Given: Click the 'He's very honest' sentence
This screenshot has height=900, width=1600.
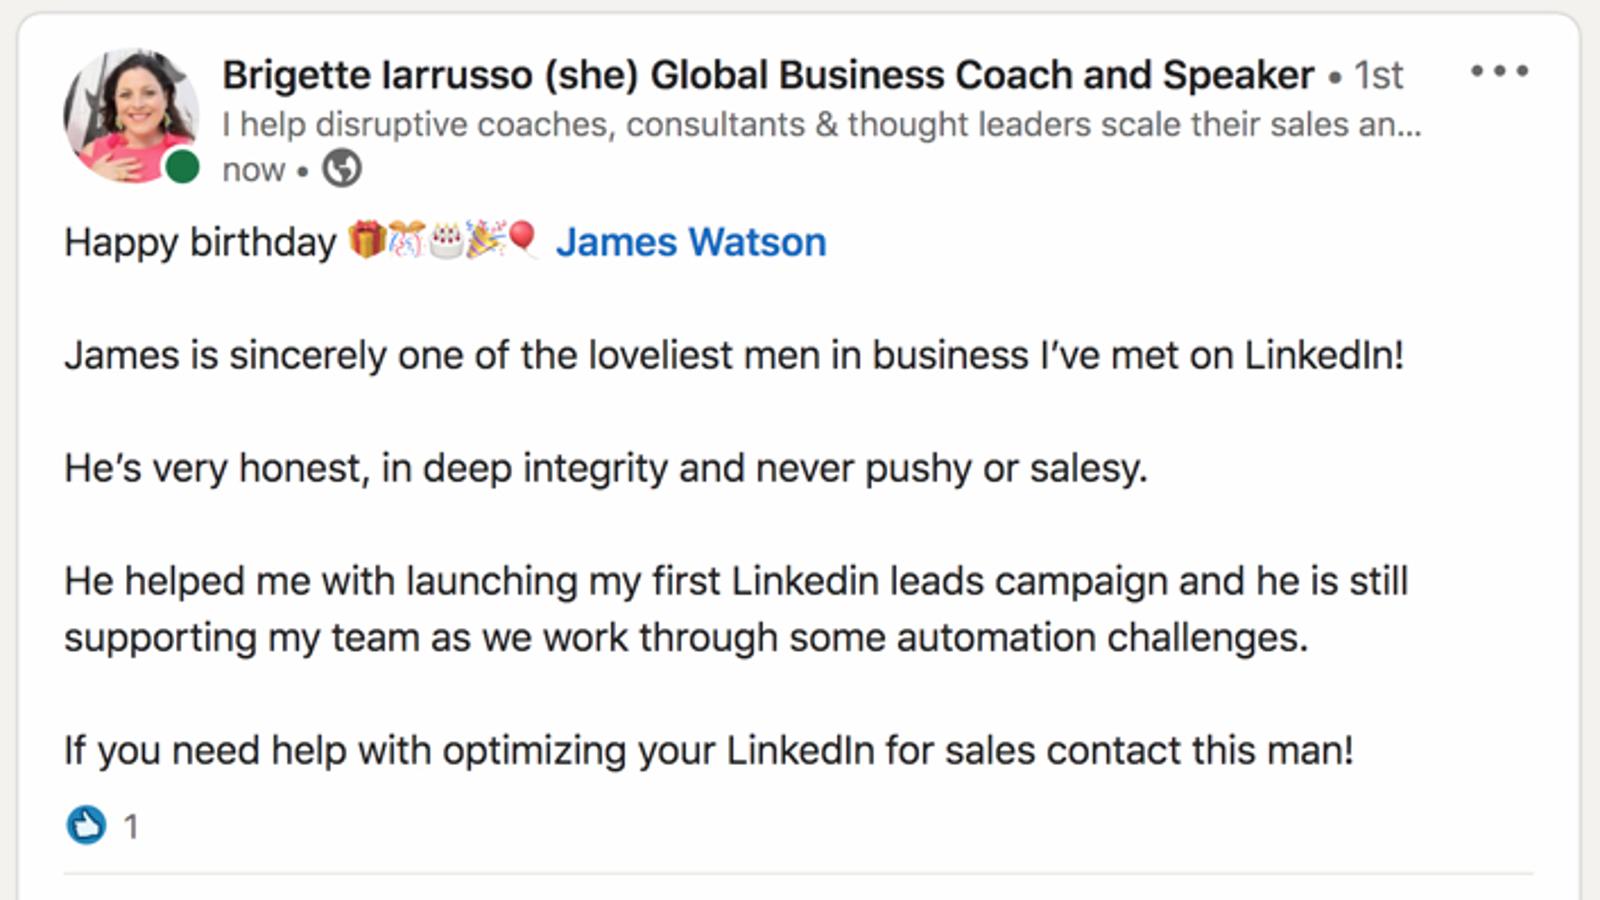Looking at the screenshot, I should tap(605, 469).
